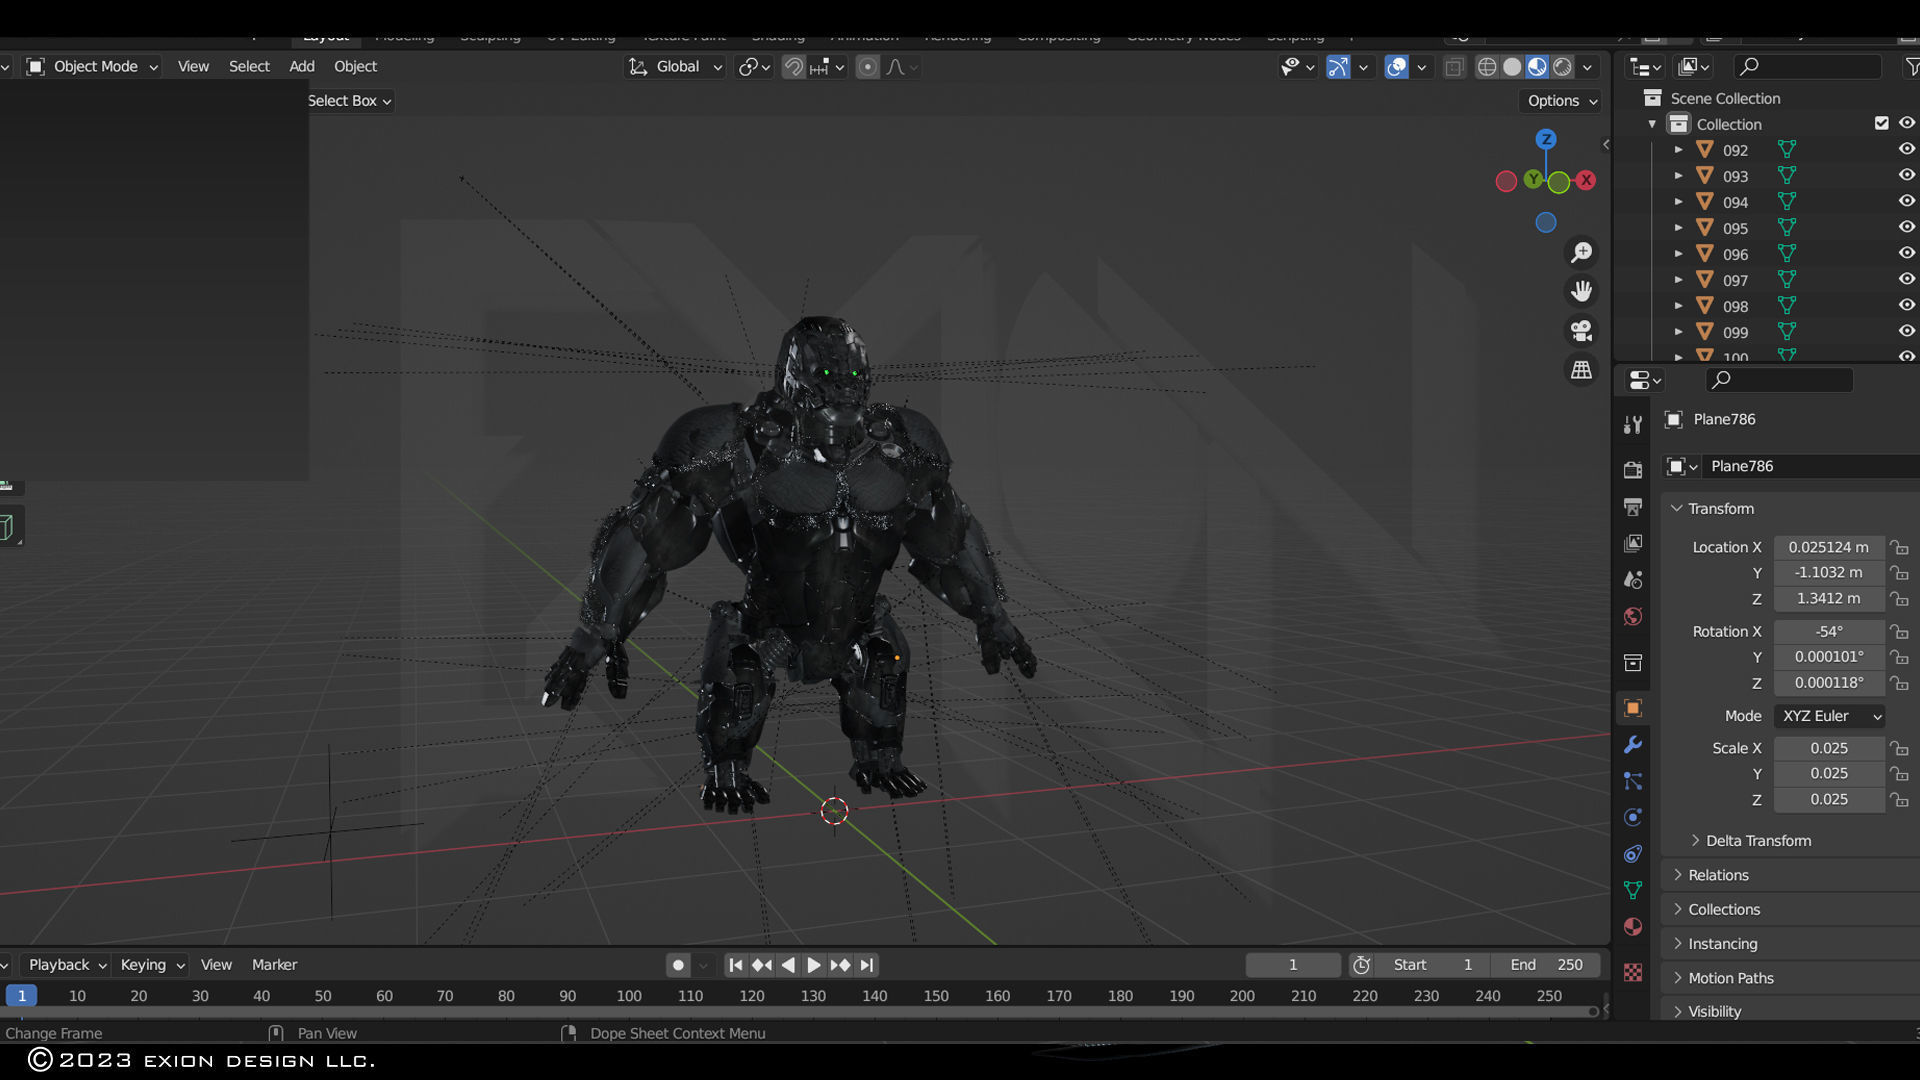Open the Add menu

coord(301,66)
